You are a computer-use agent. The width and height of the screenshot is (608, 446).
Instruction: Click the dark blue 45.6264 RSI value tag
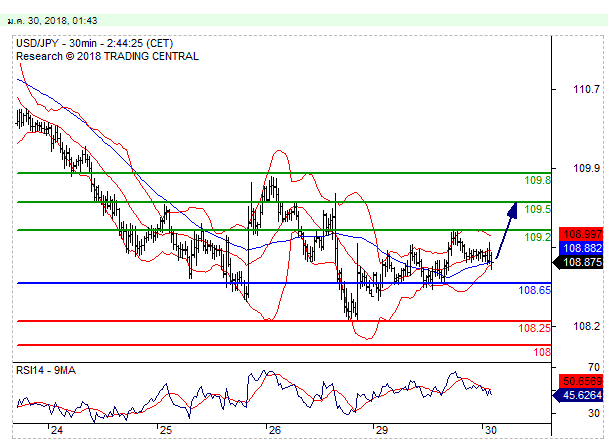[x=578, y=395]
